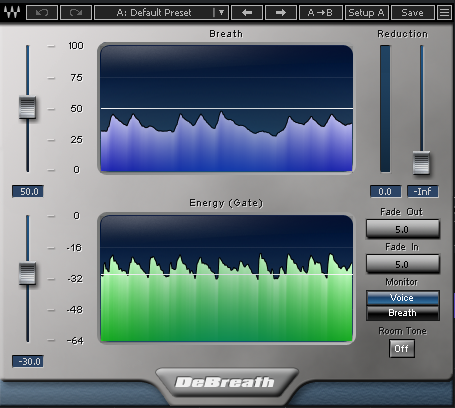The image size is (455, 408).
Task: Toggle Setup A/B button
Action: tap(366, 13)
